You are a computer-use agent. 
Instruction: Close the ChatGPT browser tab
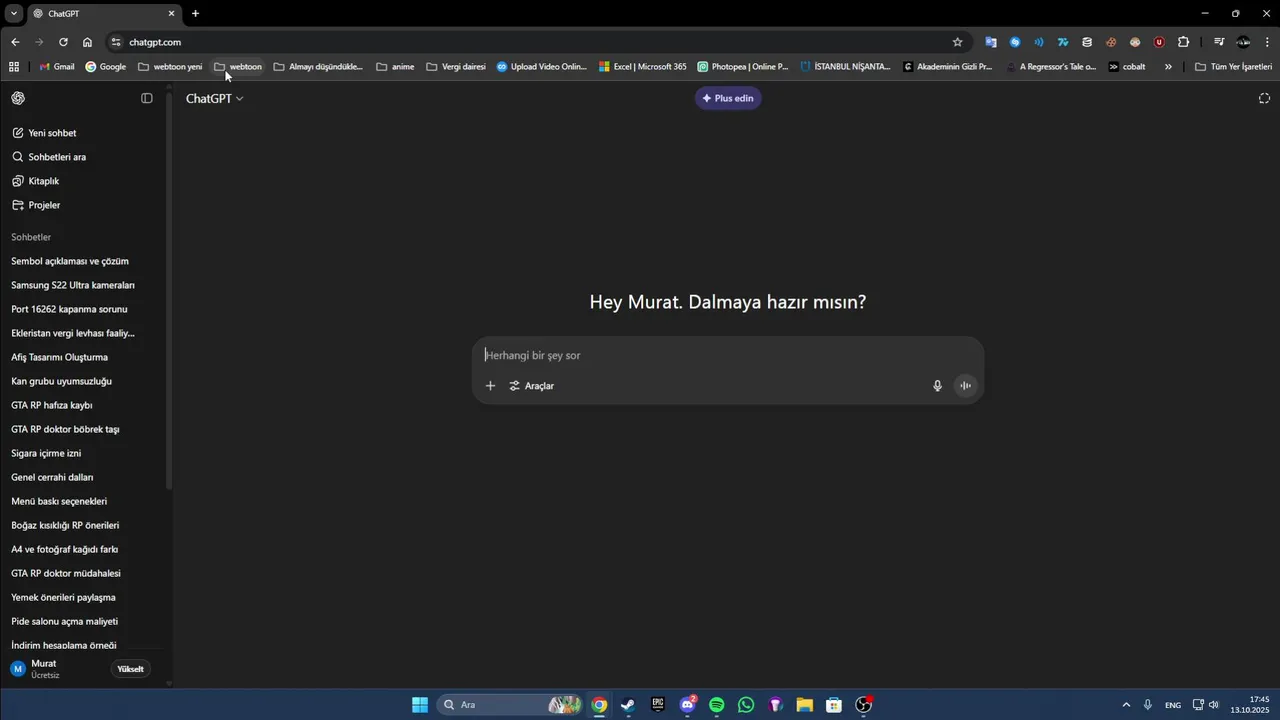(171, 13)
